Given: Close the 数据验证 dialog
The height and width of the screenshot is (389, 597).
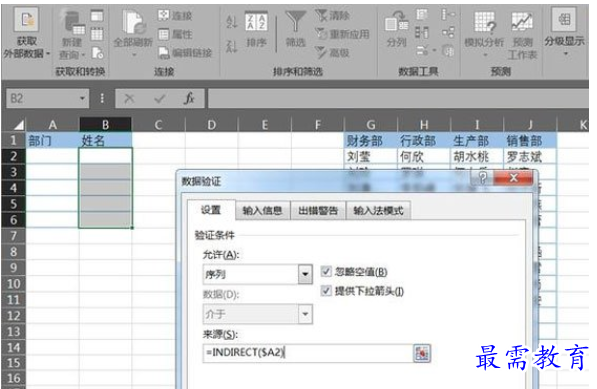Looking at the screenshot, I should click(x=514, y=177).
